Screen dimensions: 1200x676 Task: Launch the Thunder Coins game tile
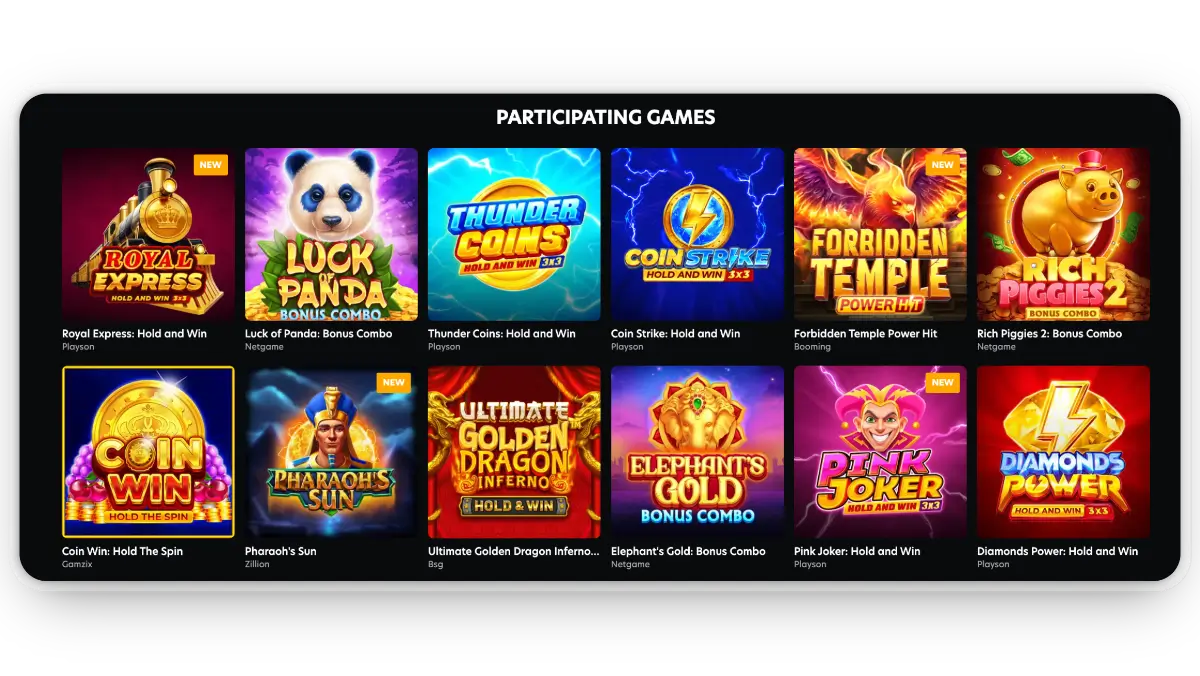coord(514,234)
